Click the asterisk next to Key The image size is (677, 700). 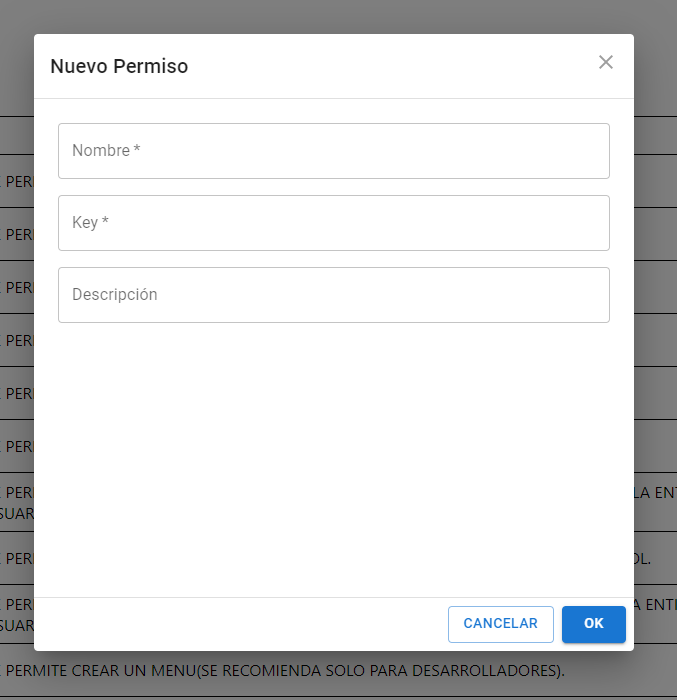coord(105,222)
